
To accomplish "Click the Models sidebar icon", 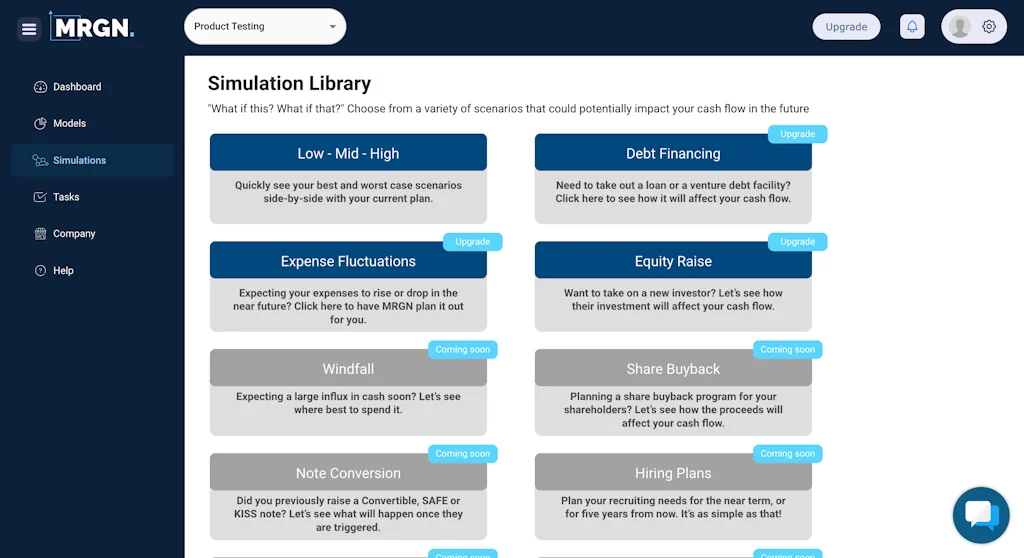I will 40,124.
